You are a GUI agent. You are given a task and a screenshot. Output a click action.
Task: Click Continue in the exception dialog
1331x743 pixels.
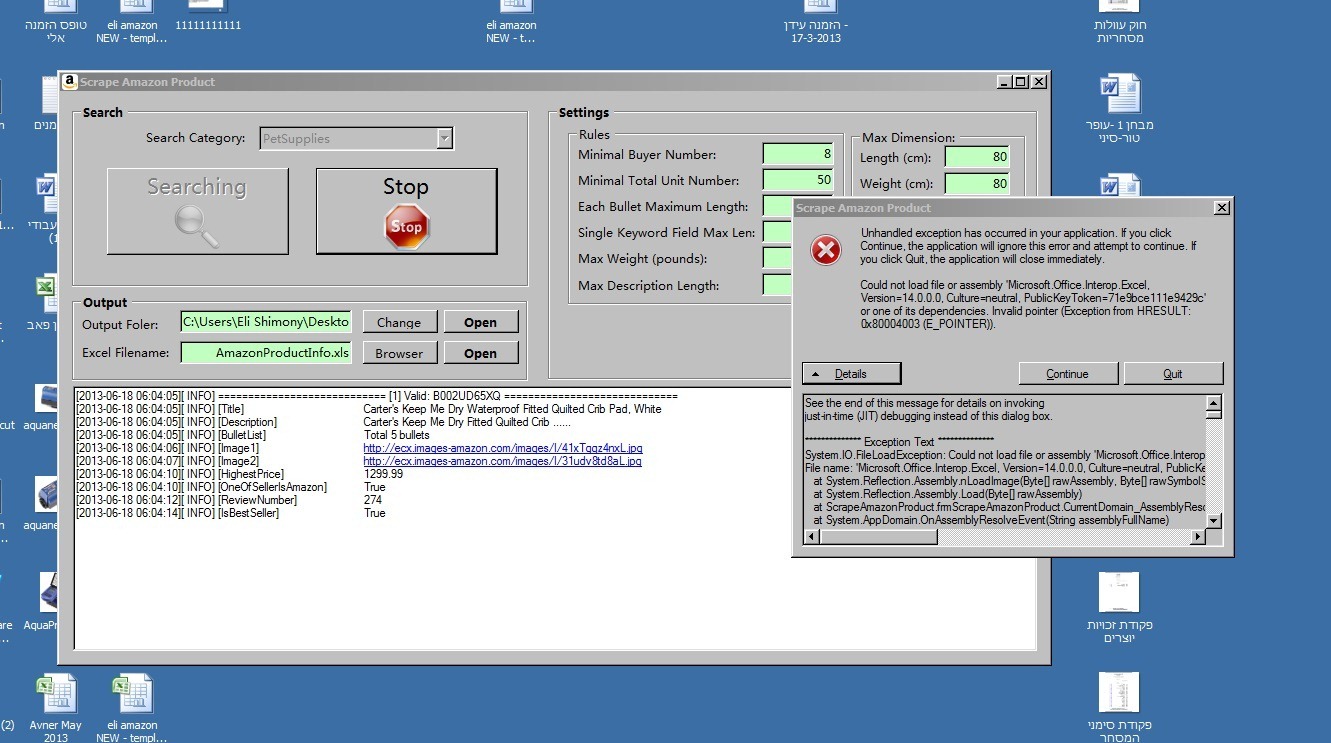point(1067,373)
